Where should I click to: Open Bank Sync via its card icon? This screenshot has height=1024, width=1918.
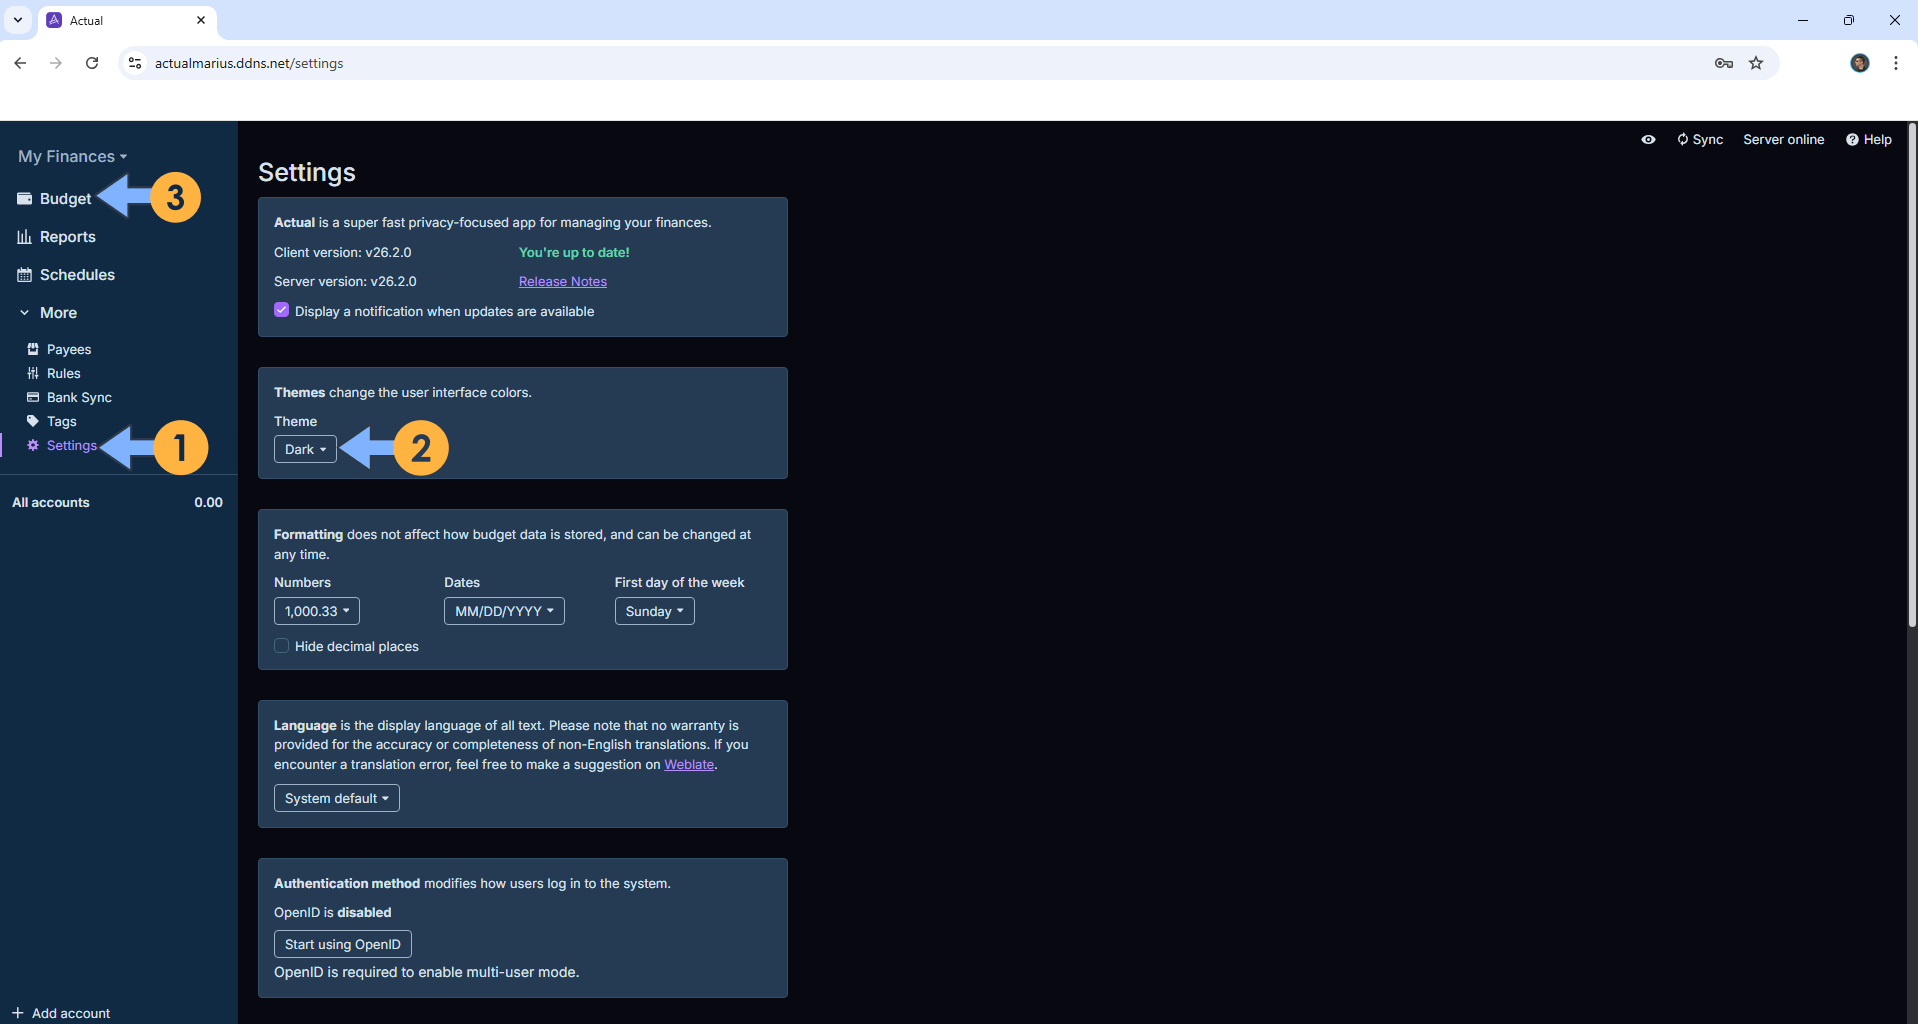tap(33, 397)
